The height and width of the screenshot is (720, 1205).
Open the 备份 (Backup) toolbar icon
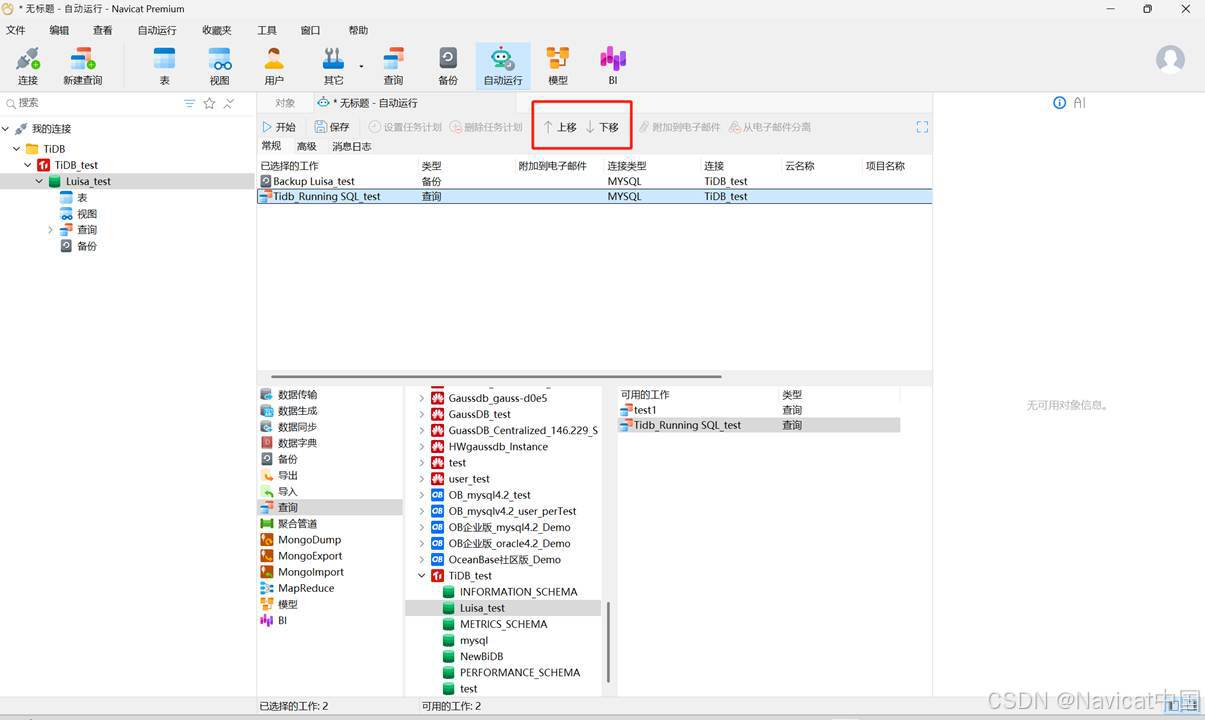point(448,66)
